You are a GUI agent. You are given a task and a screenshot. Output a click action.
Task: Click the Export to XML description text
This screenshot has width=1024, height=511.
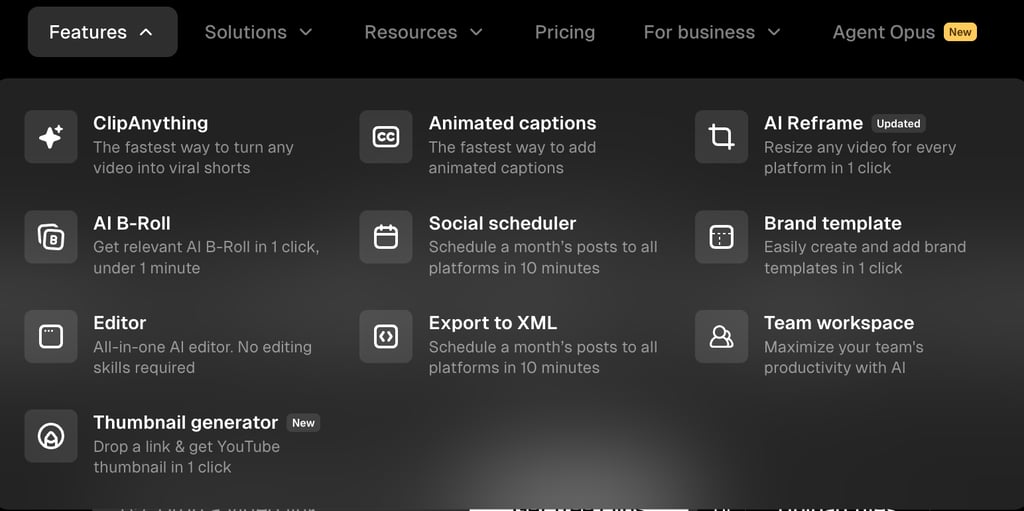pyautogui.click(x=543, y=357)
